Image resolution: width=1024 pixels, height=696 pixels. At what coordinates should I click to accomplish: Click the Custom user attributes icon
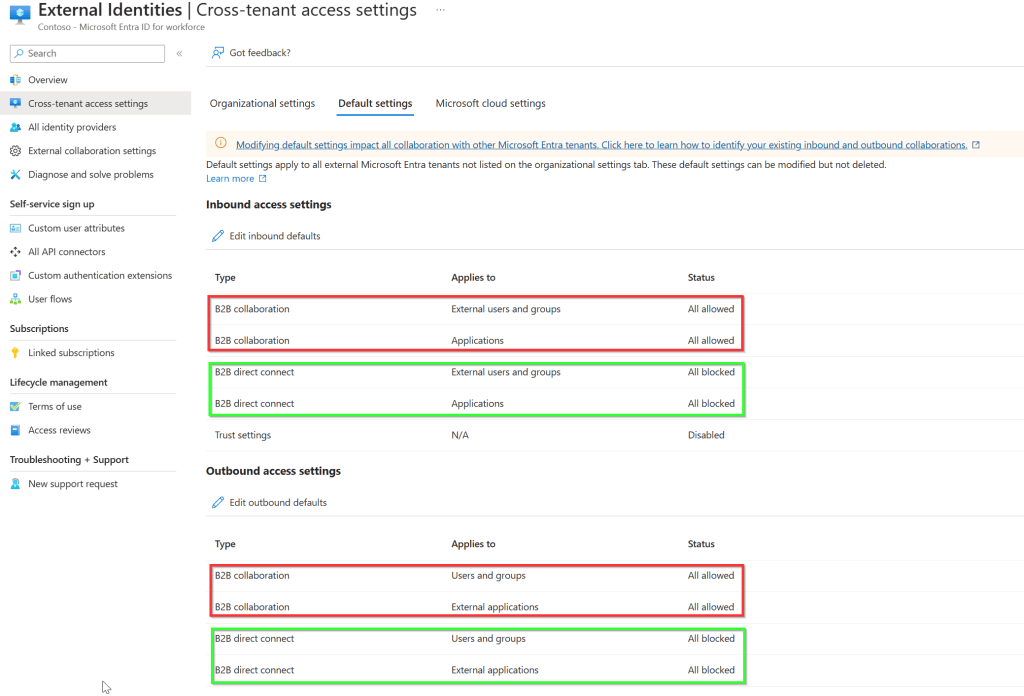pos(15,228)
